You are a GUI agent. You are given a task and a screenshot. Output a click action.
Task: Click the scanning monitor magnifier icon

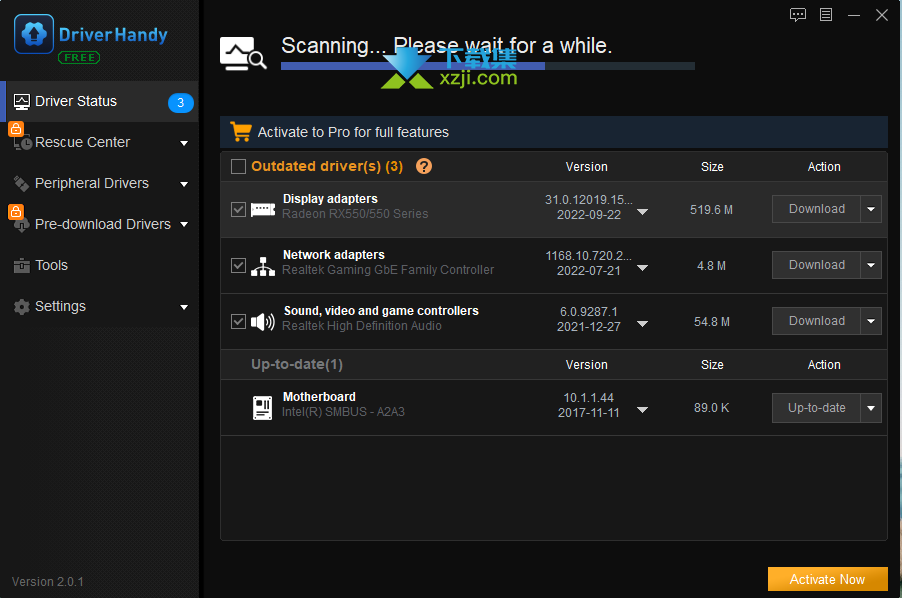[243, 54]
